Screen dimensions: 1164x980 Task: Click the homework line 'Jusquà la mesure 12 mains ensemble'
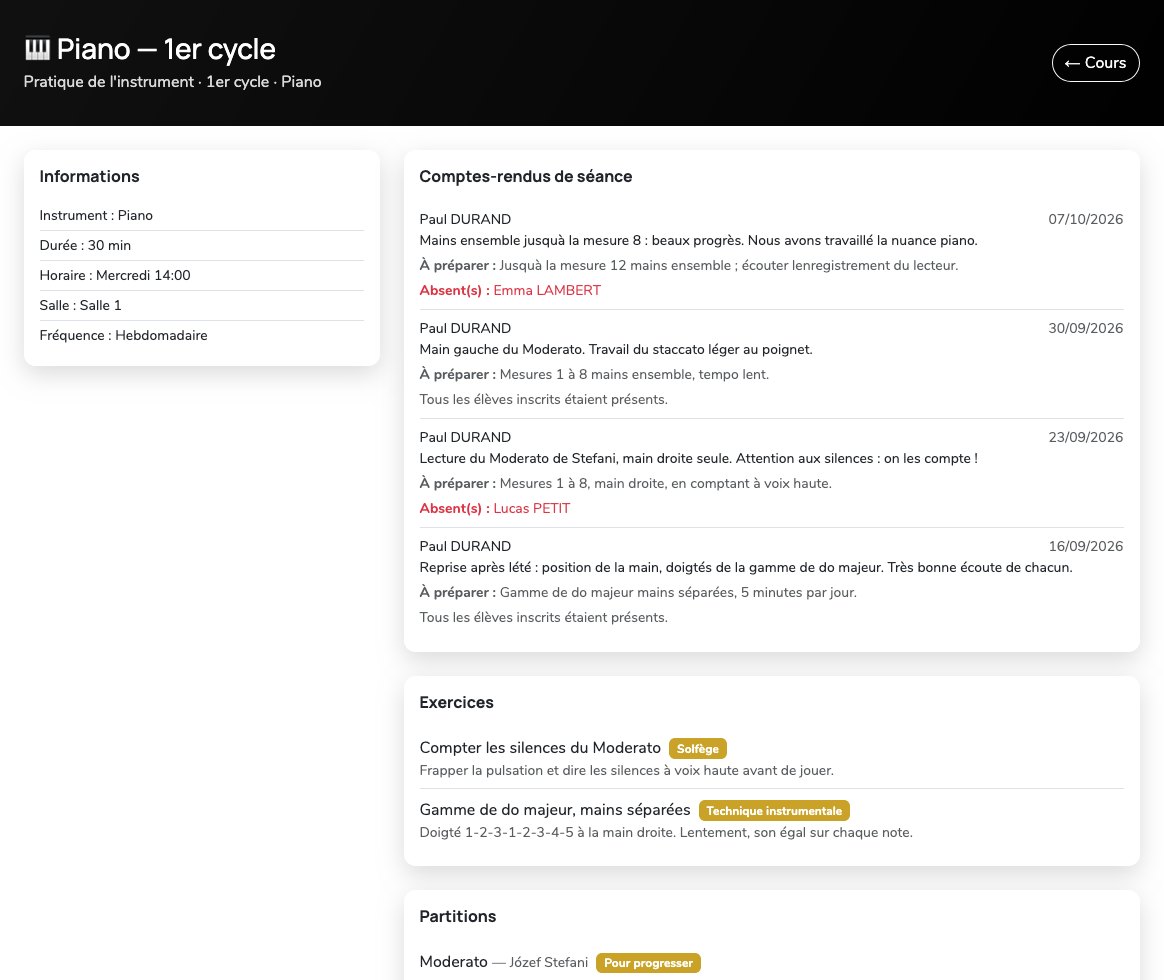(x=689, y=266)
